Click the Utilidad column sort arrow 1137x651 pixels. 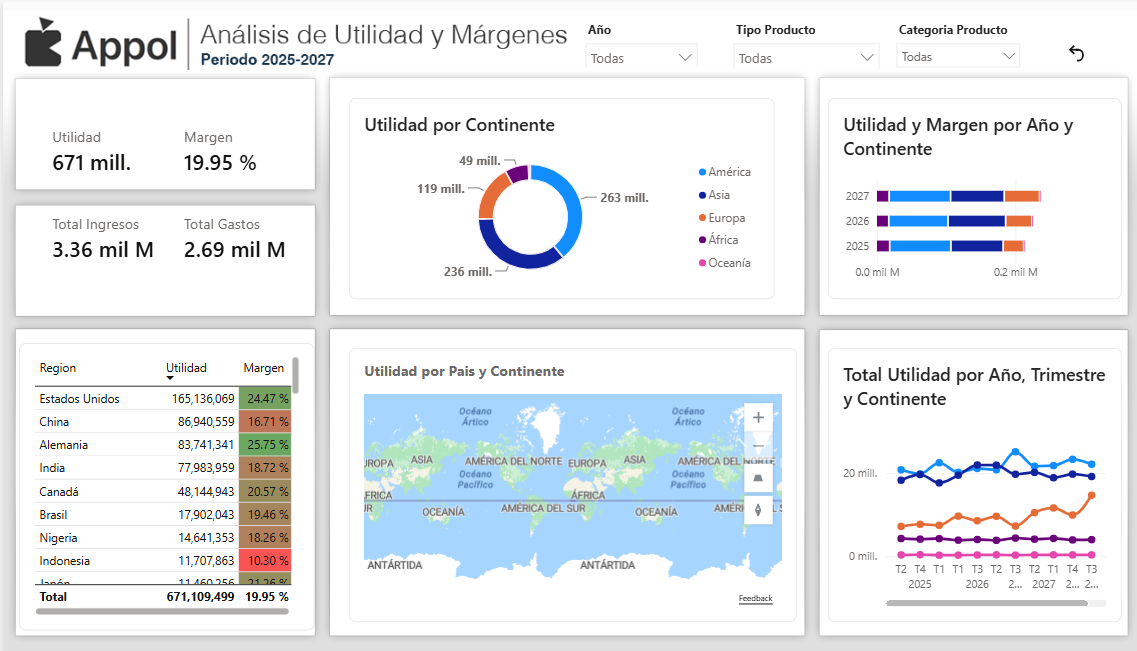[x=170, y=378]
